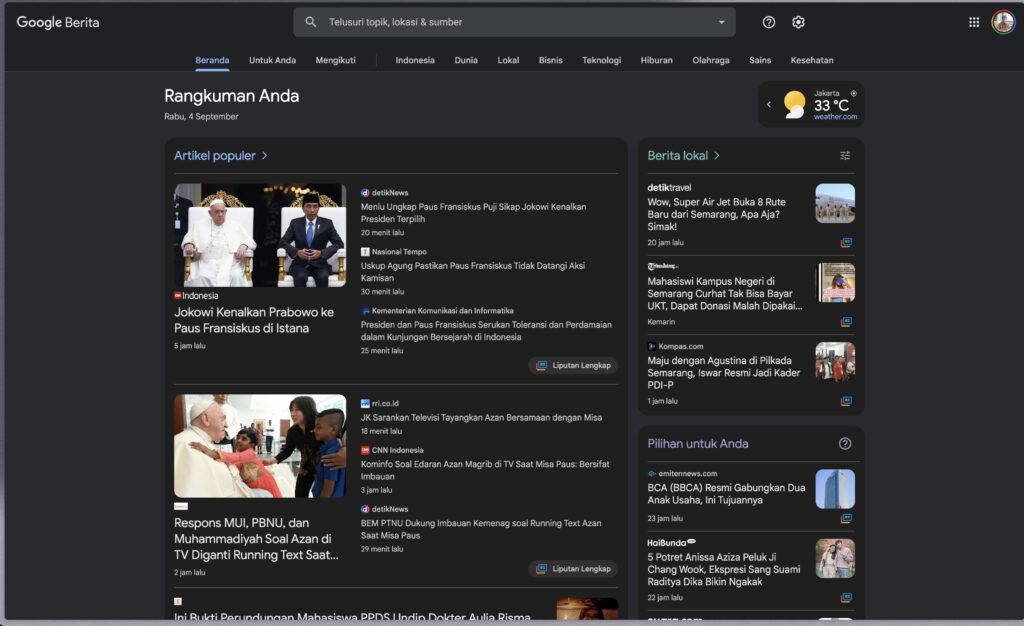1024x626 pixels.
Task: Collapse weather widget with left chevron
Action: (x=769, y=104)
